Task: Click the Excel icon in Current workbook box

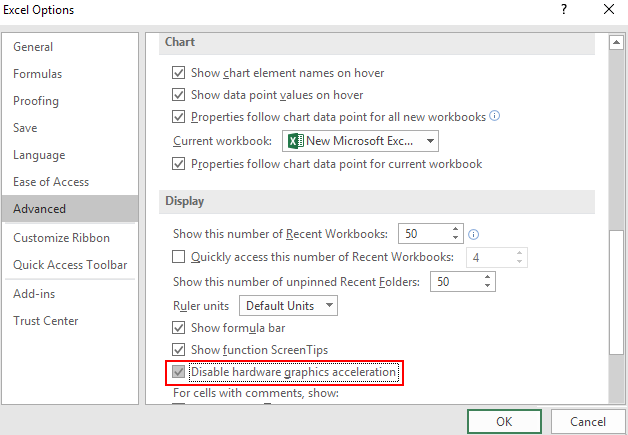Action: 294,141
